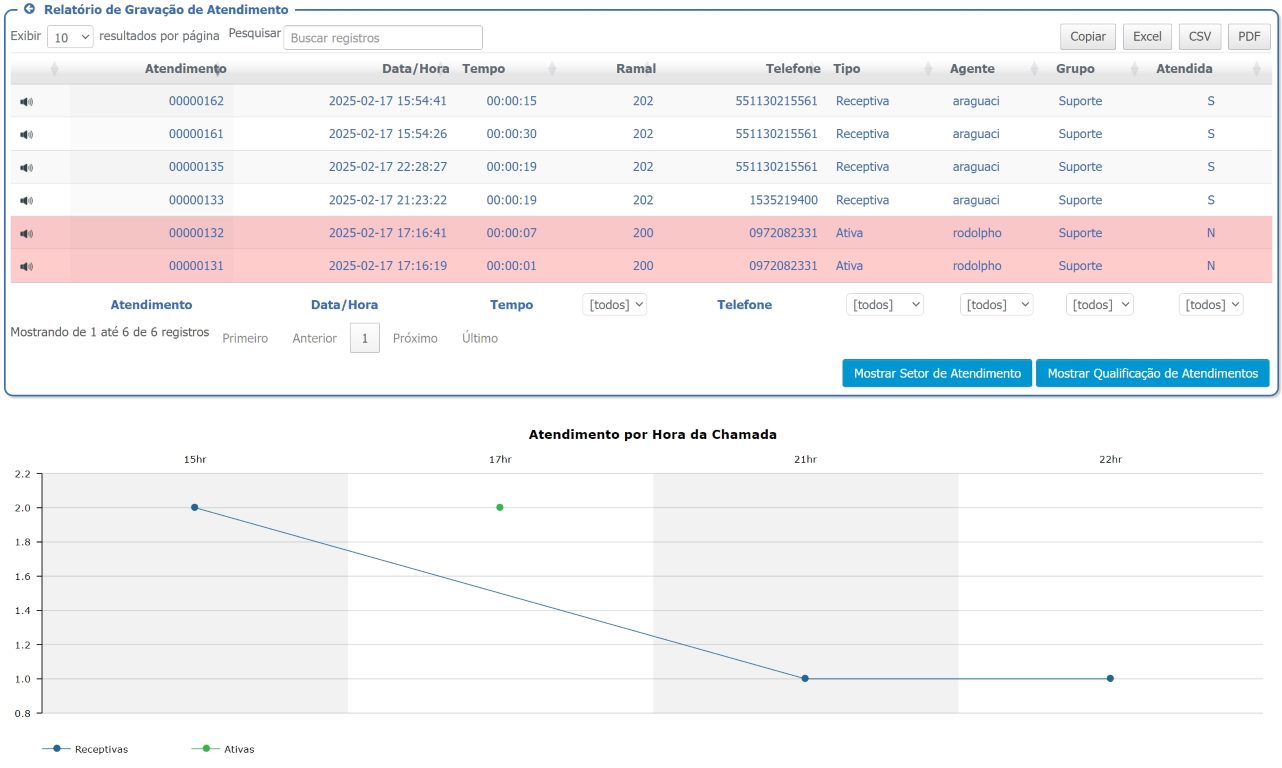This screenshot has width=1282, height=768.
Task: Go to Próximo page
Action: point(415,339)
